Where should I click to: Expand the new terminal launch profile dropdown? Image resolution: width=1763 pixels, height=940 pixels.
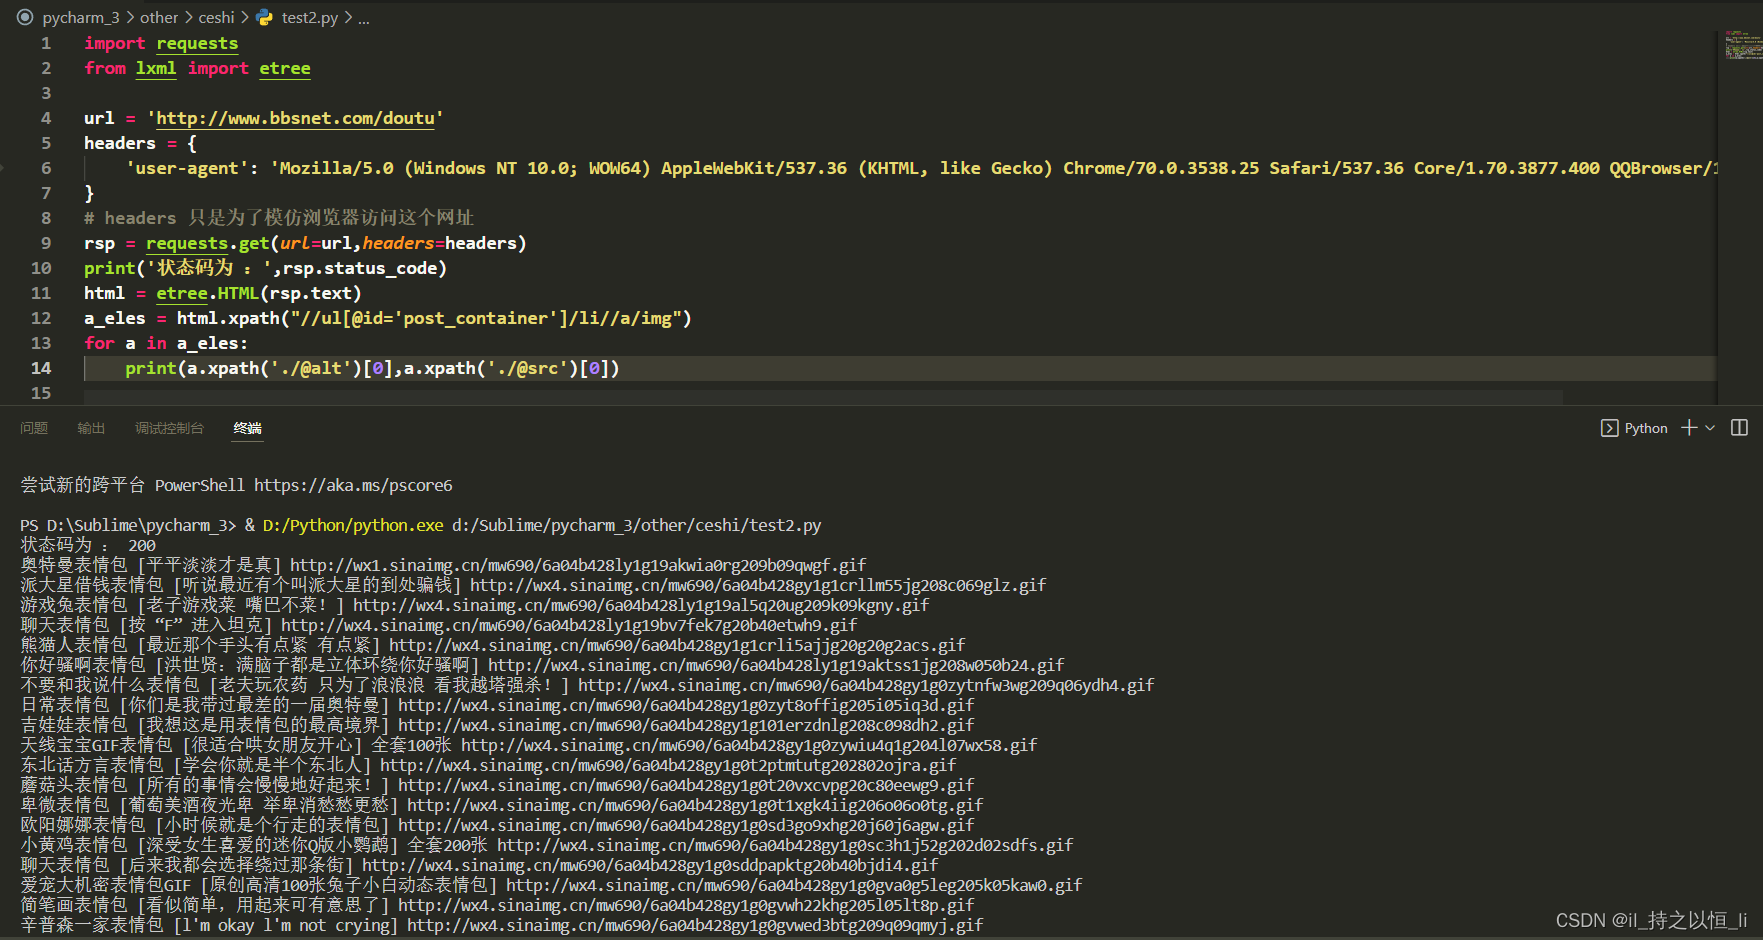pos(1710,428)
